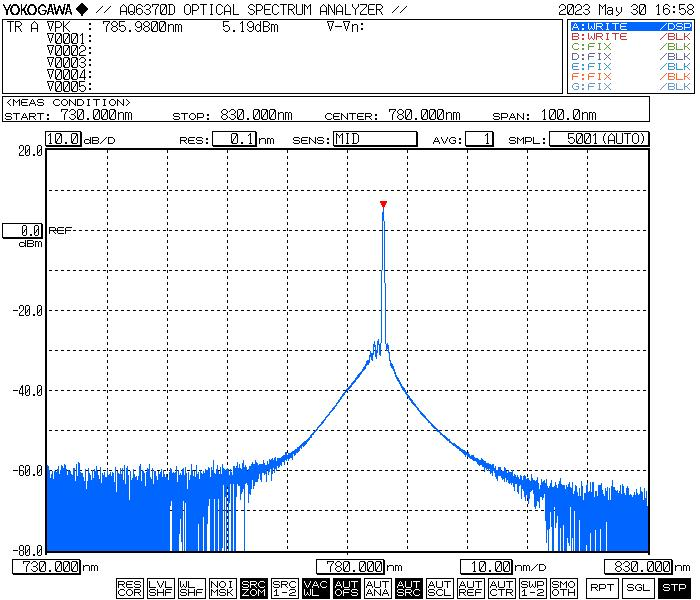Toggle VAC WL vacuum wavelength mode
Image resolution: width=700 pixels, height=600 pixels.
pos(315,588)
